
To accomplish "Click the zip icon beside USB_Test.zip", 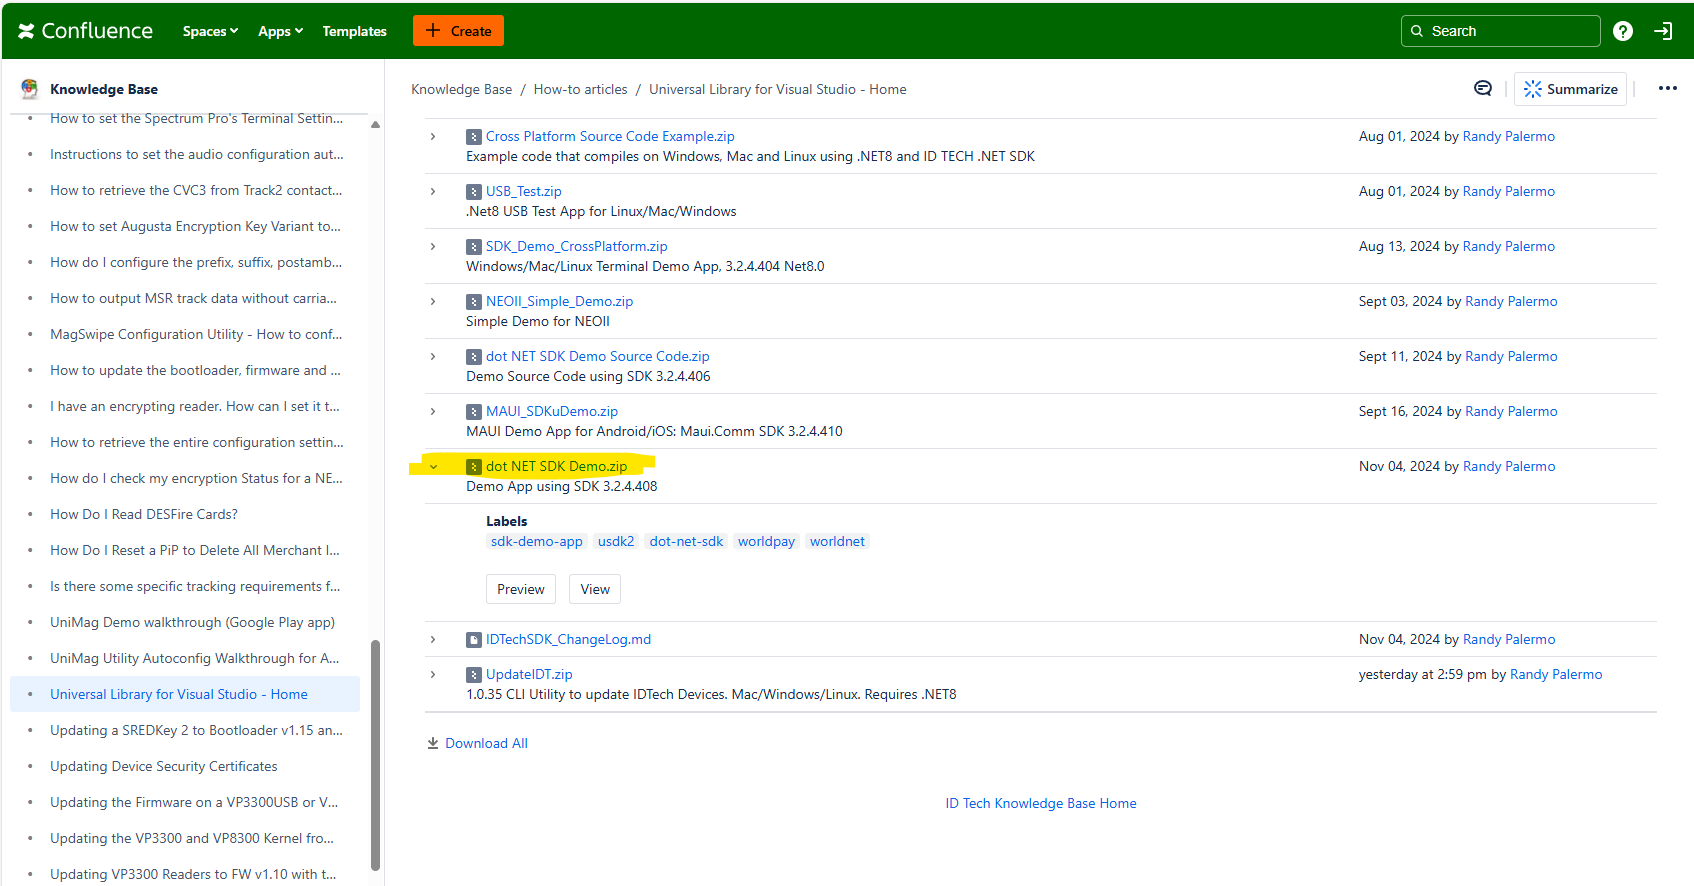I will click(474, 192).
